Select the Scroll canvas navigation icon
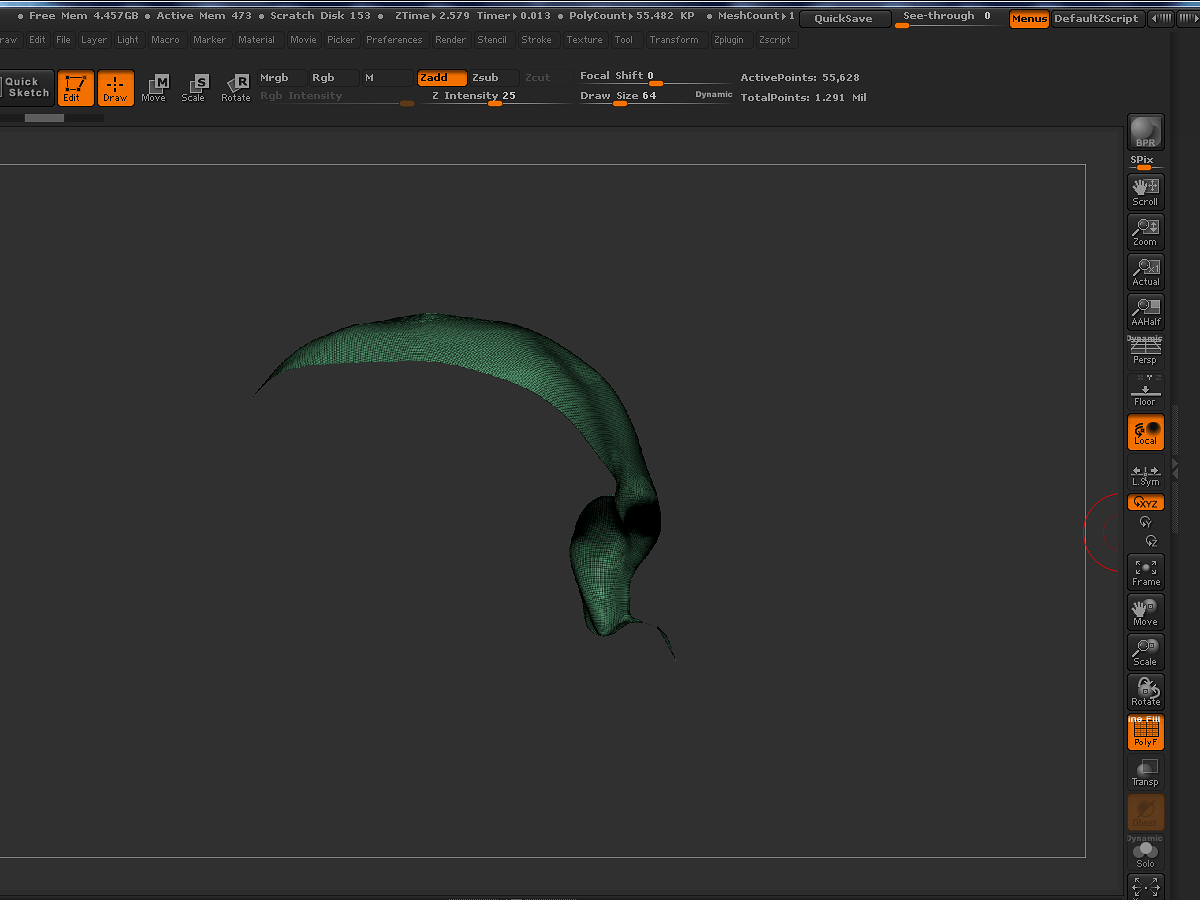 pyautogui.click(x=1145, y=191)
